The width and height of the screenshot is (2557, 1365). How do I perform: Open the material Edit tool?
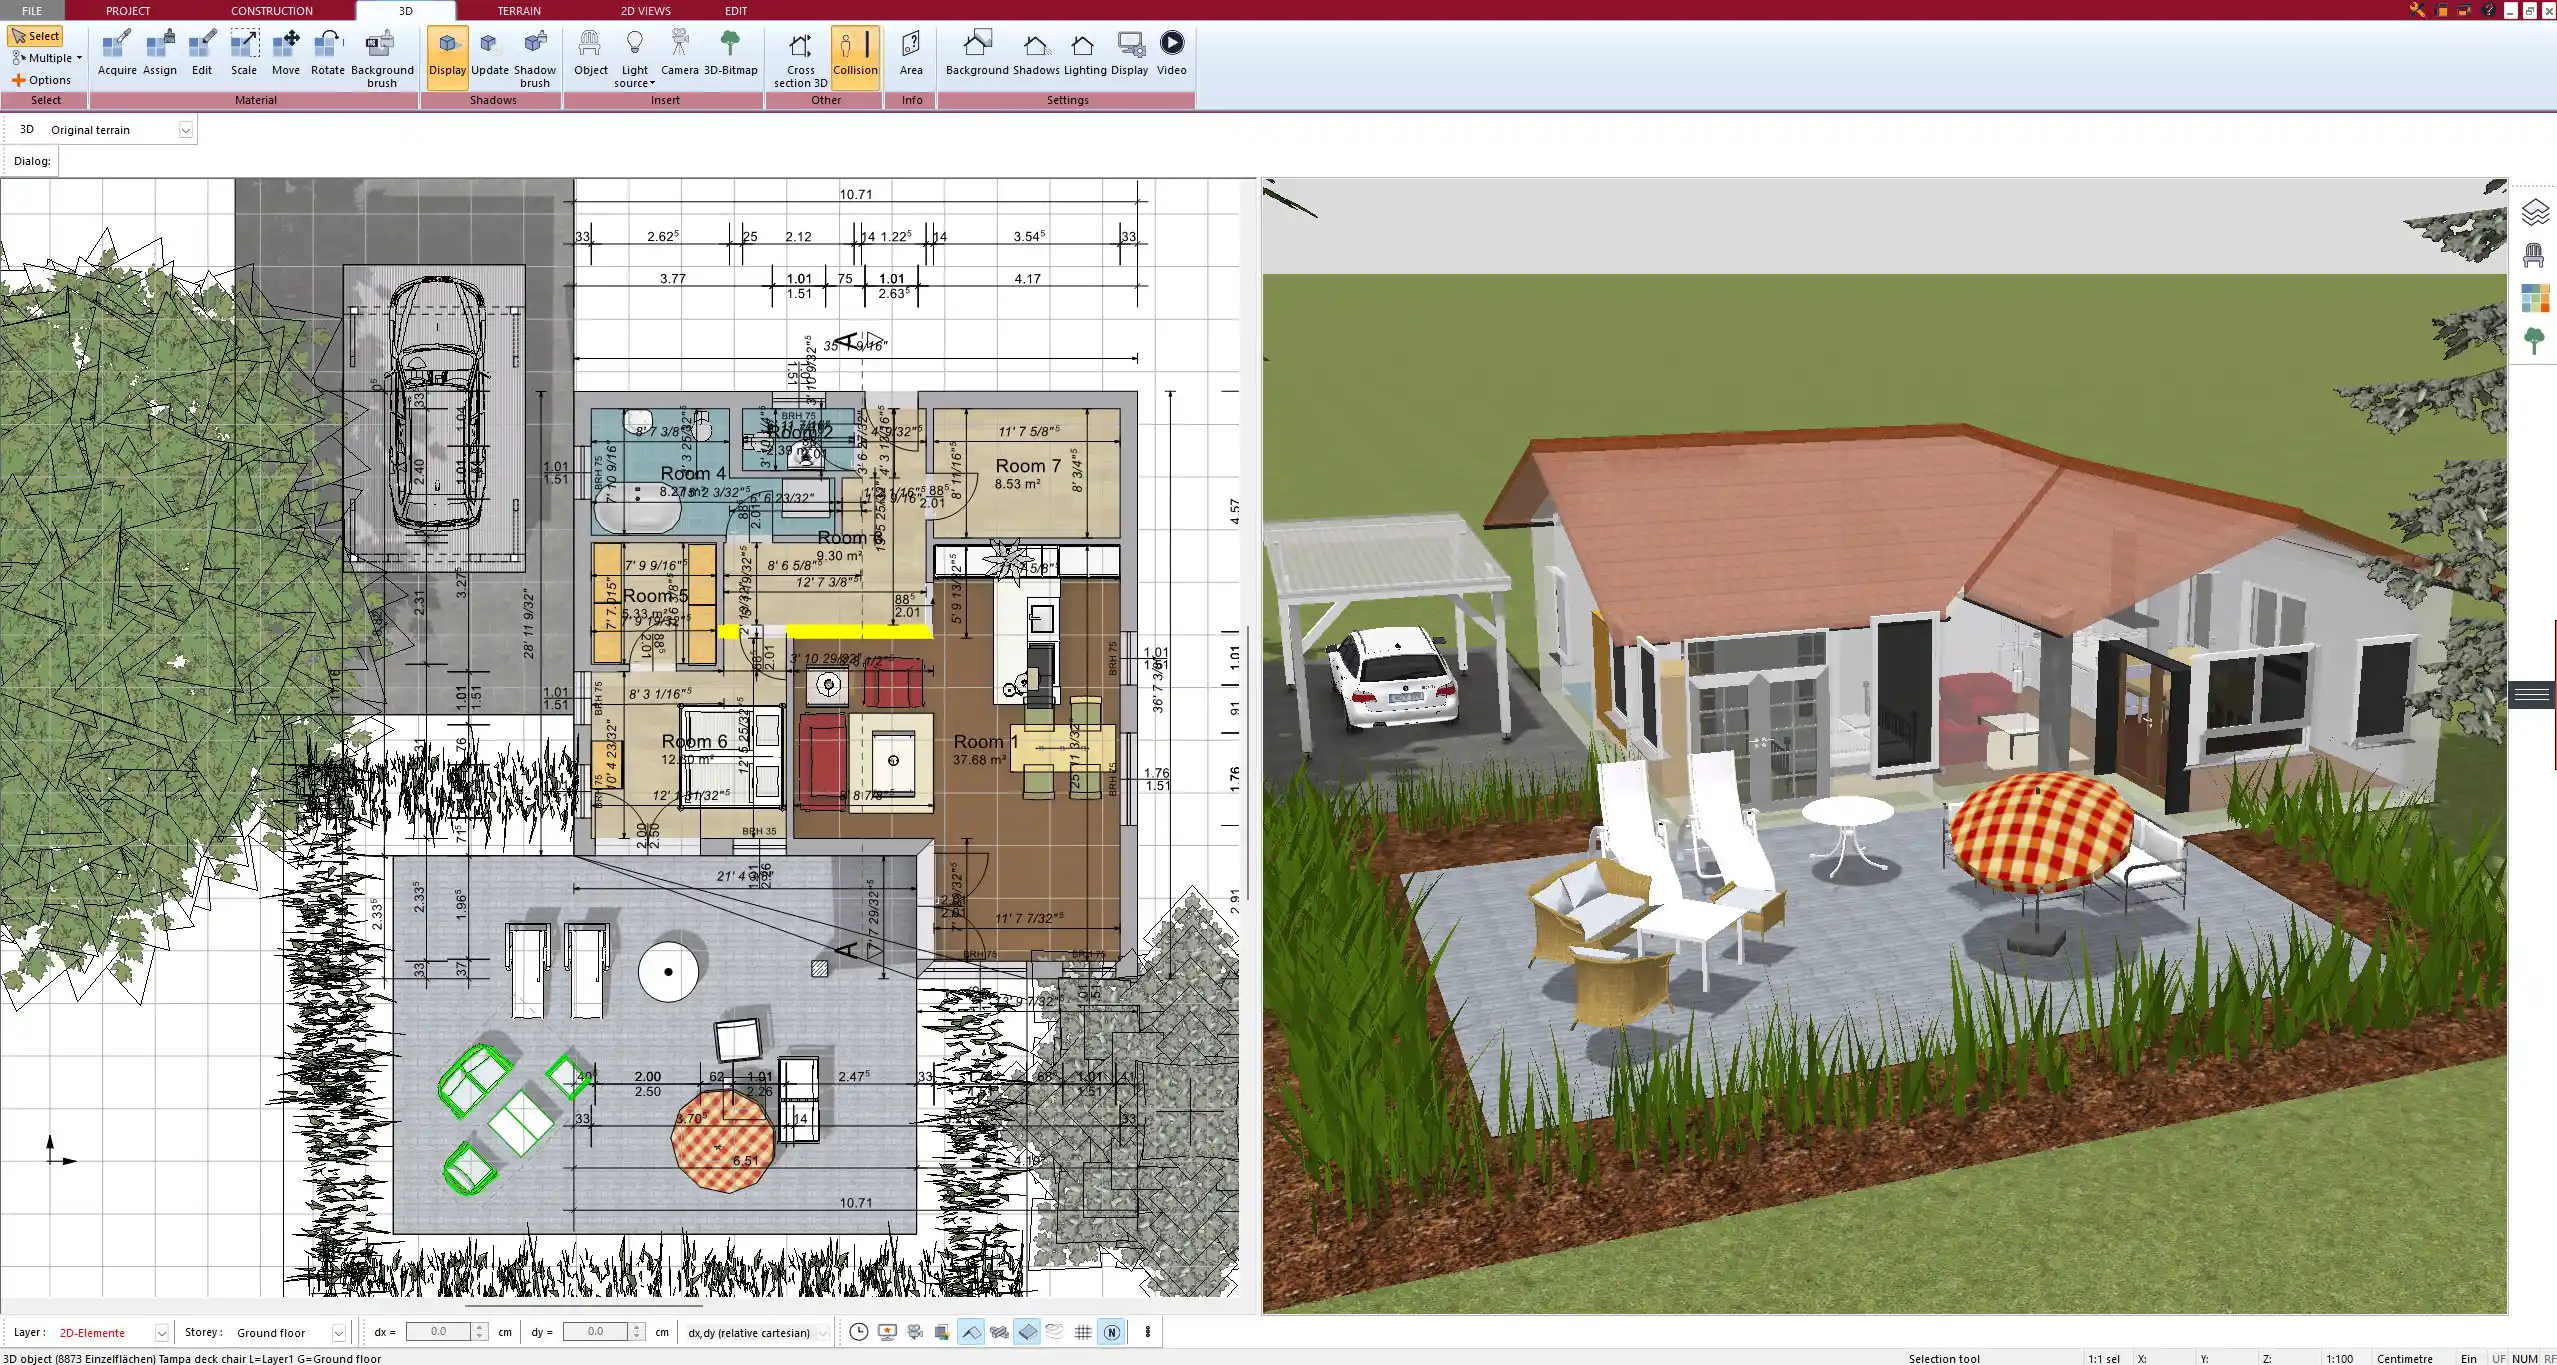click(x=202, y=53)
